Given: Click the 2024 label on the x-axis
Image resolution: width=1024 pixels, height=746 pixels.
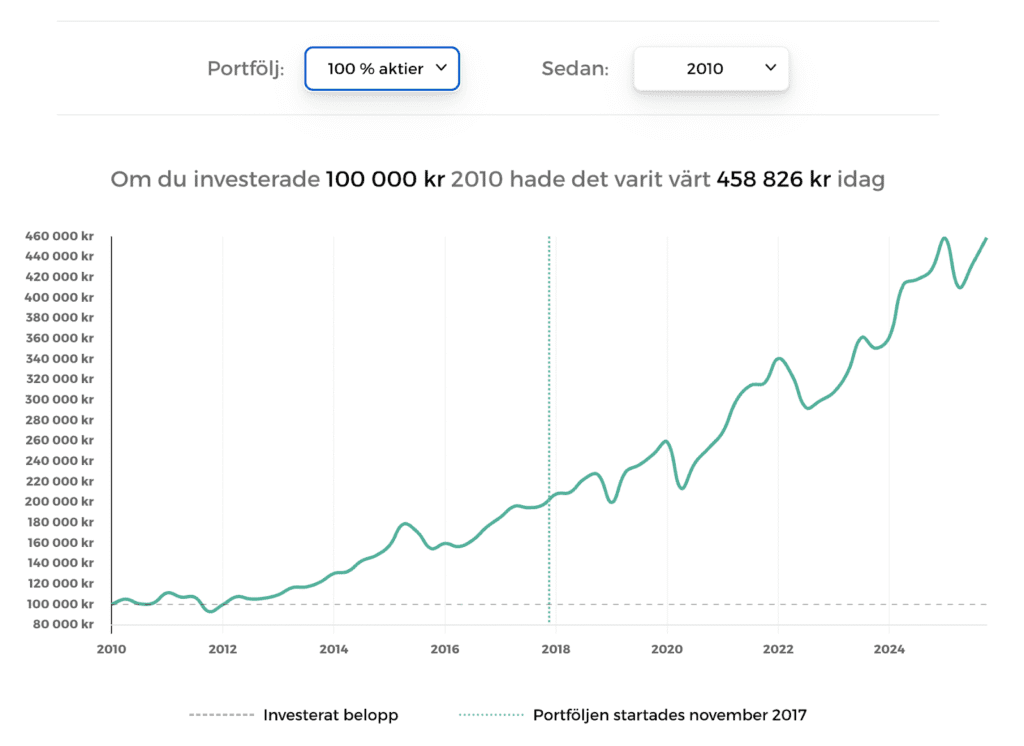Looking at the screenshot, I should coord(889,649).
